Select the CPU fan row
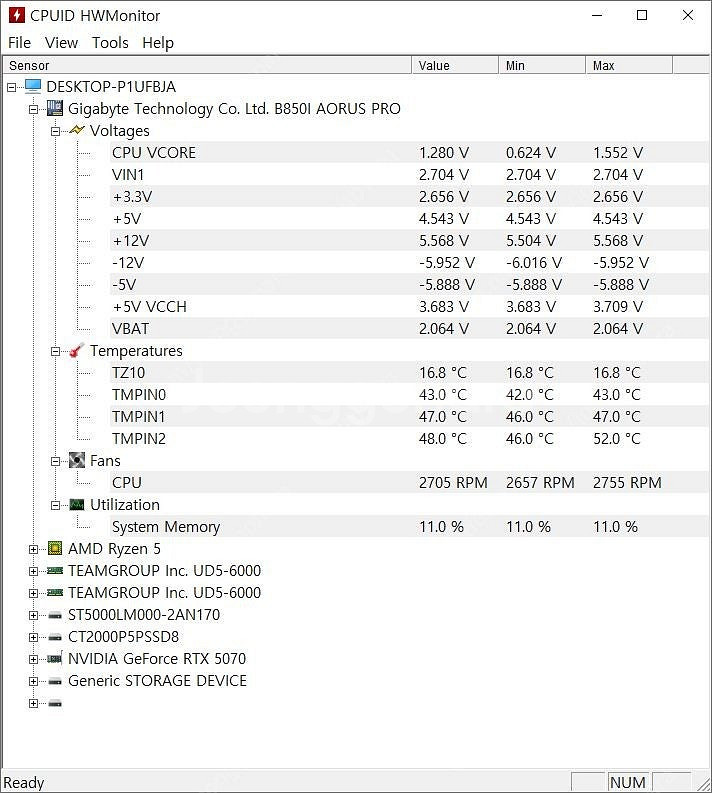Screen dimensions: 712x793 (409, 482)
